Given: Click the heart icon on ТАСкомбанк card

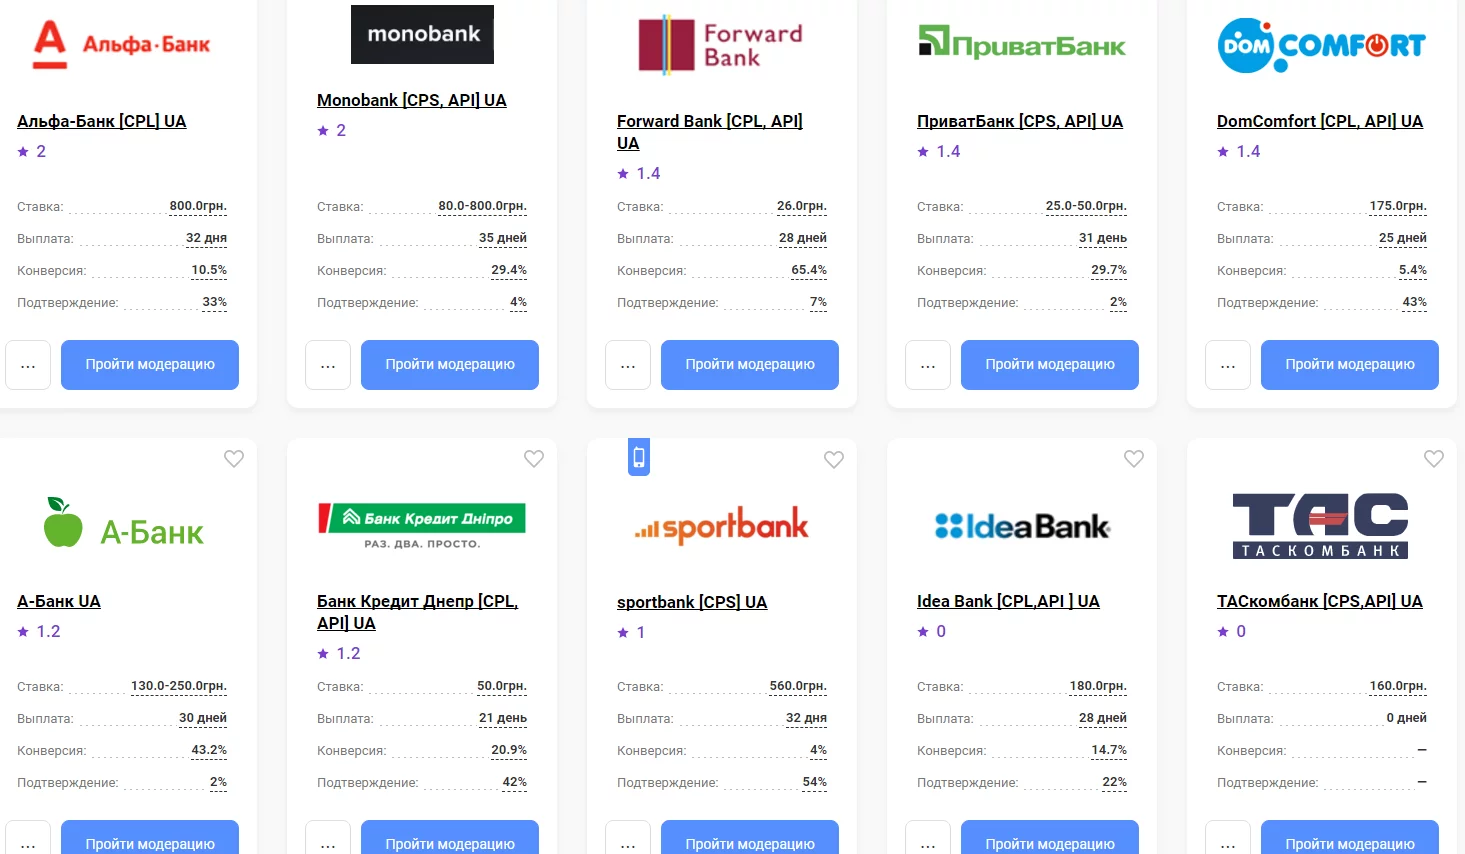Looking at the screenshot, I should tap(1434, 459).
